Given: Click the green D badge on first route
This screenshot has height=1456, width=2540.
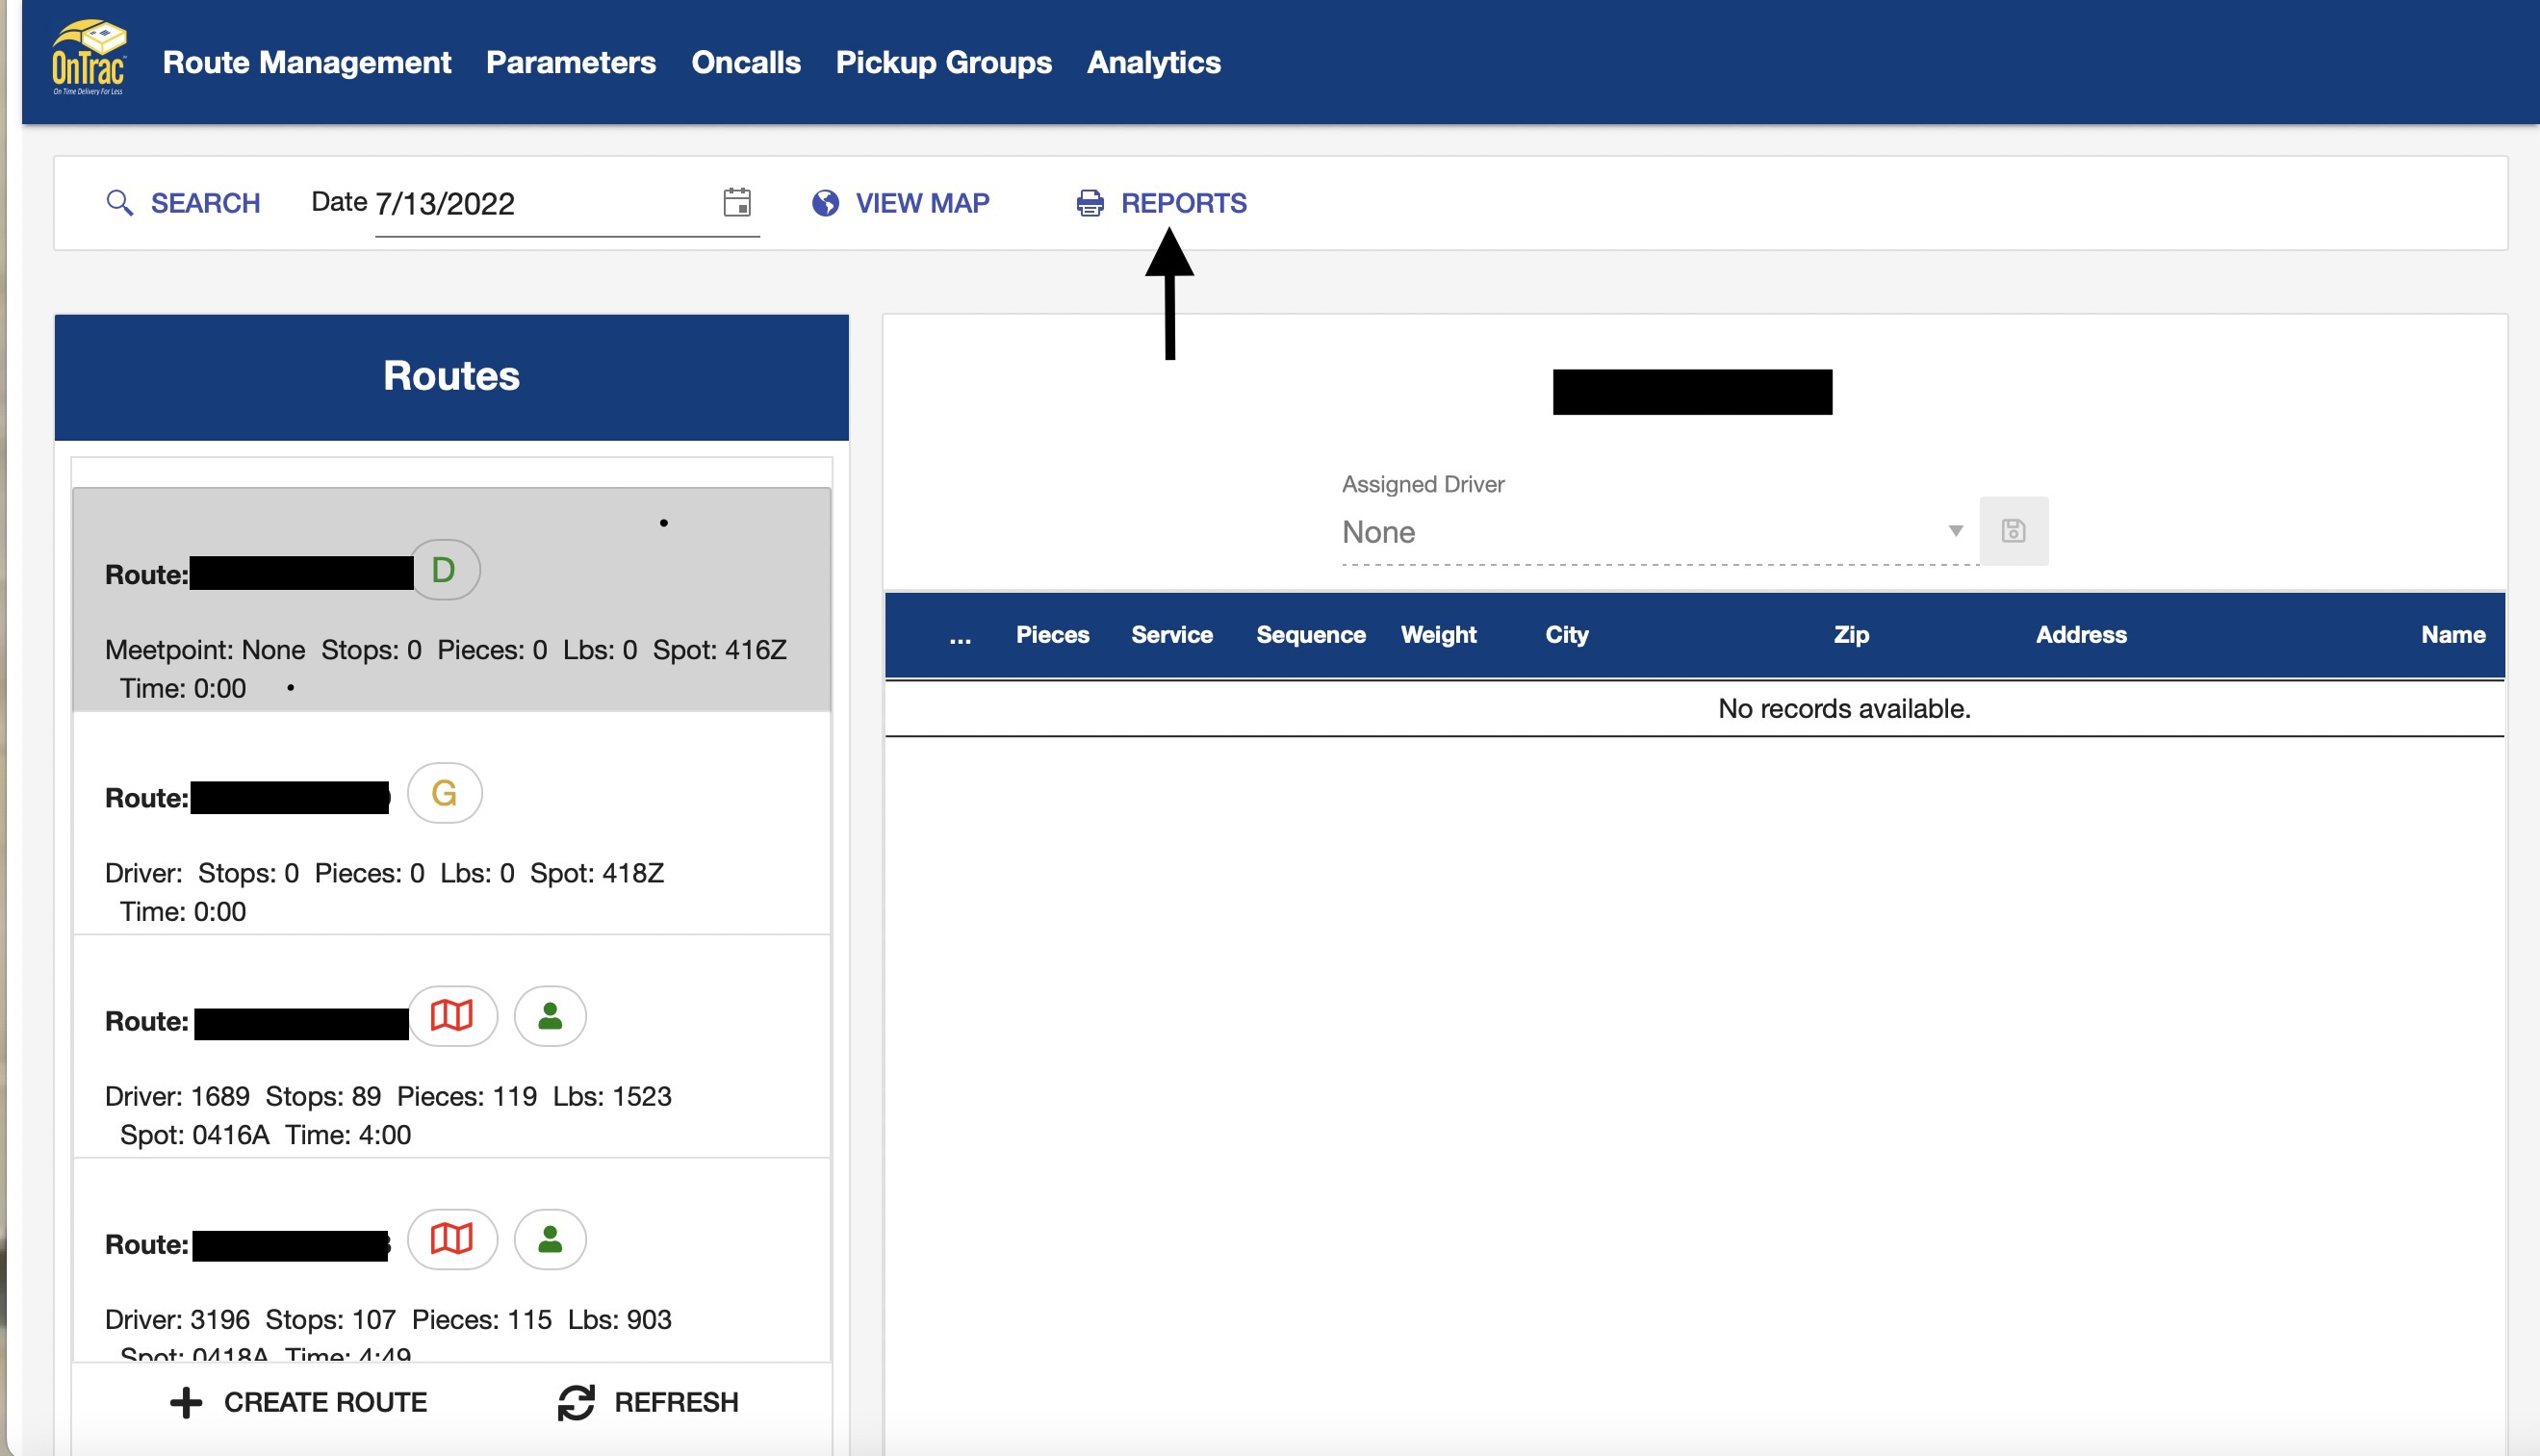Looking at the screenshot, I should tap(444, 570).
